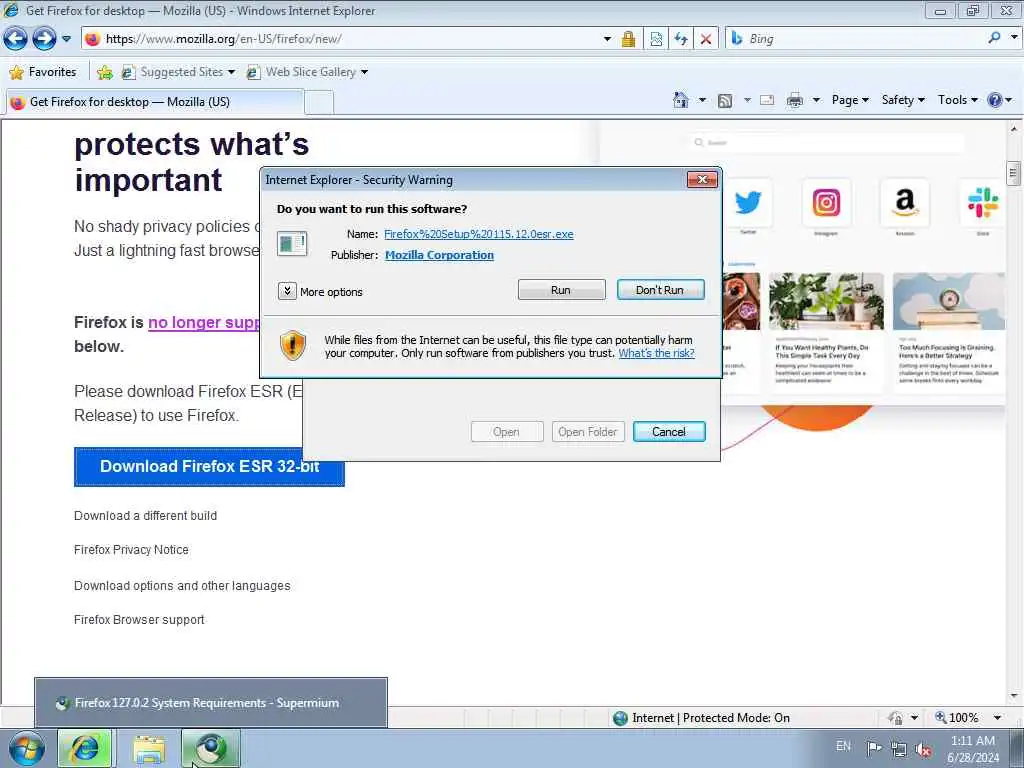1024x768 pixels.
Task: Open the Page menu
Action: (x=850, y=100)
